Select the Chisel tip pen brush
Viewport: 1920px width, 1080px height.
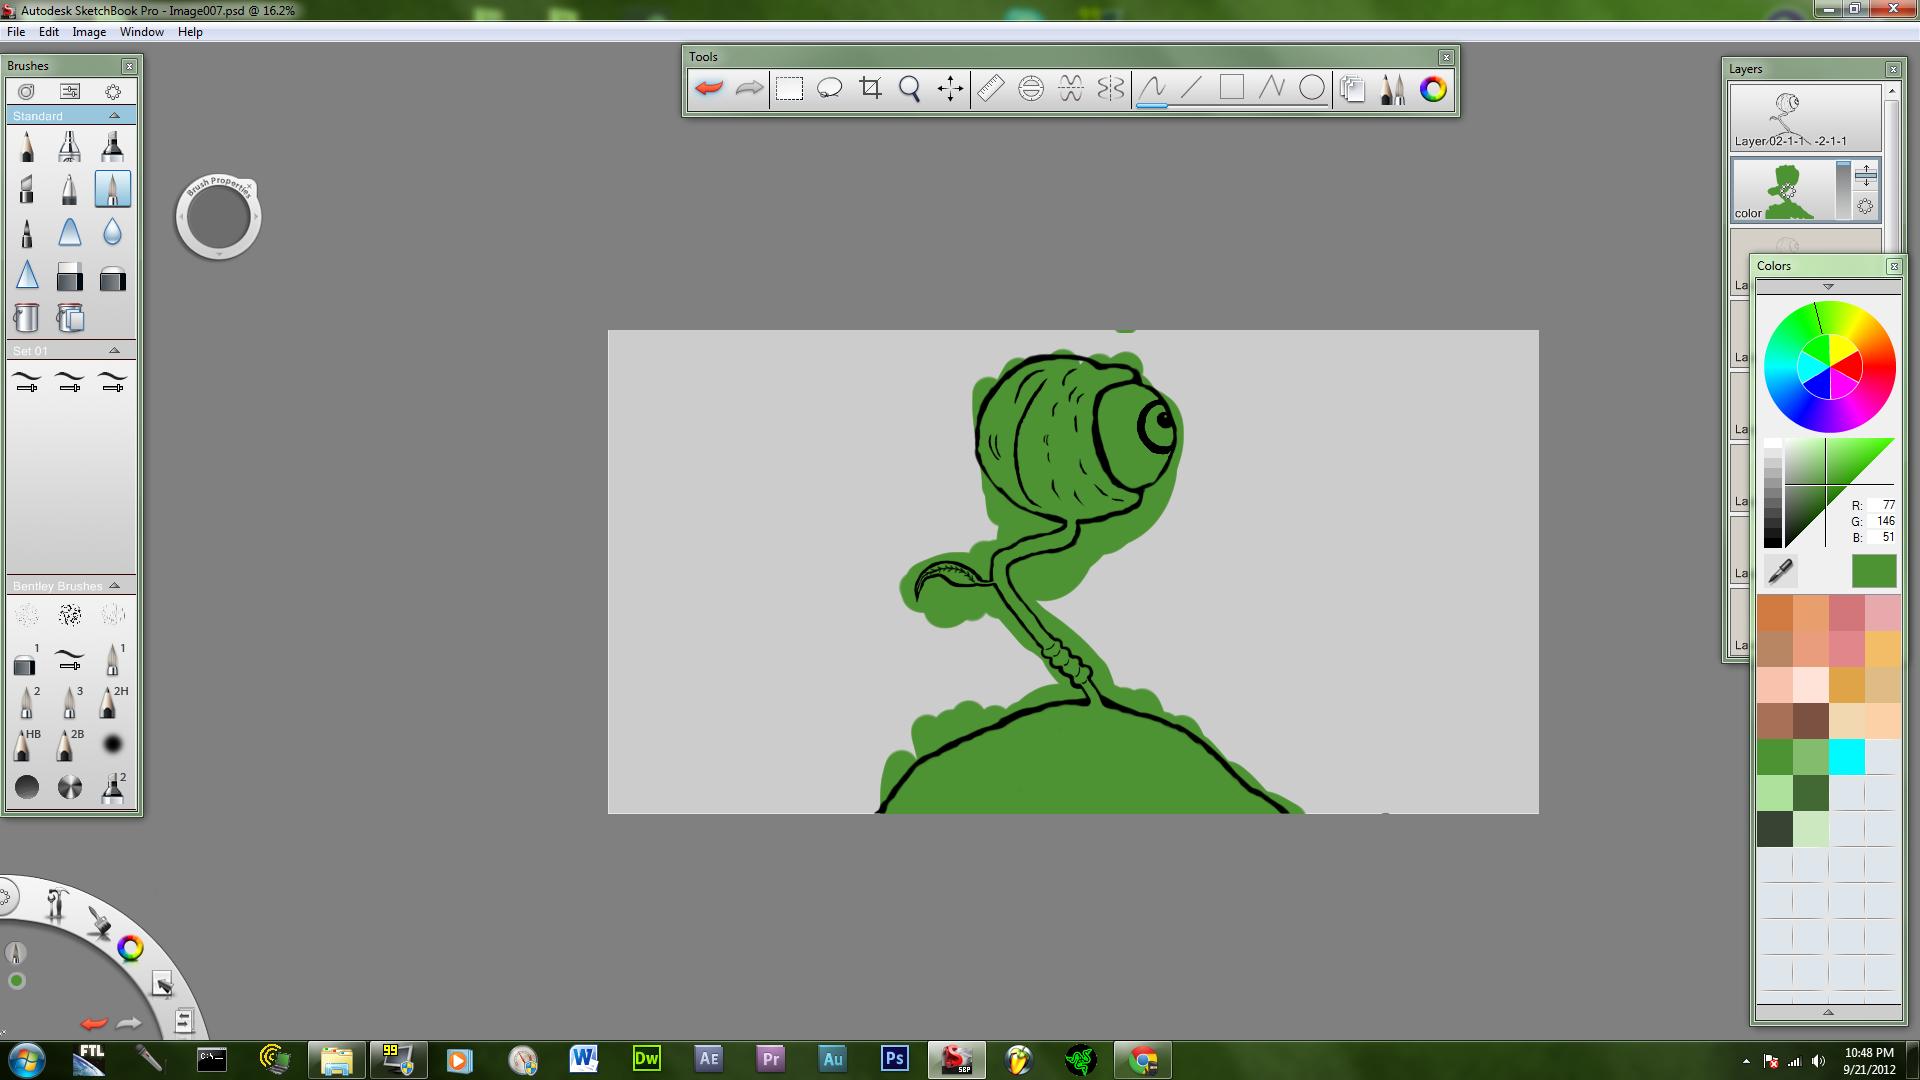[x=27, y=189]
